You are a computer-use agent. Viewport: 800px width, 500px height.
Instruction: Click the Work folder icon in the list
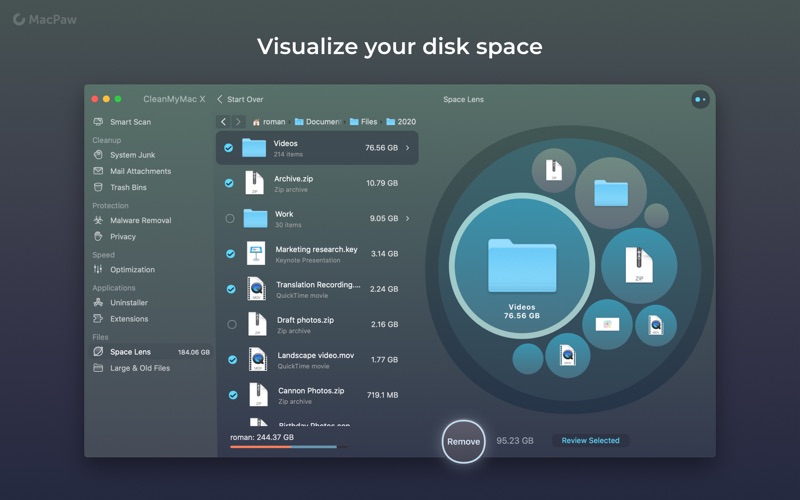click(x=255, y=218)
